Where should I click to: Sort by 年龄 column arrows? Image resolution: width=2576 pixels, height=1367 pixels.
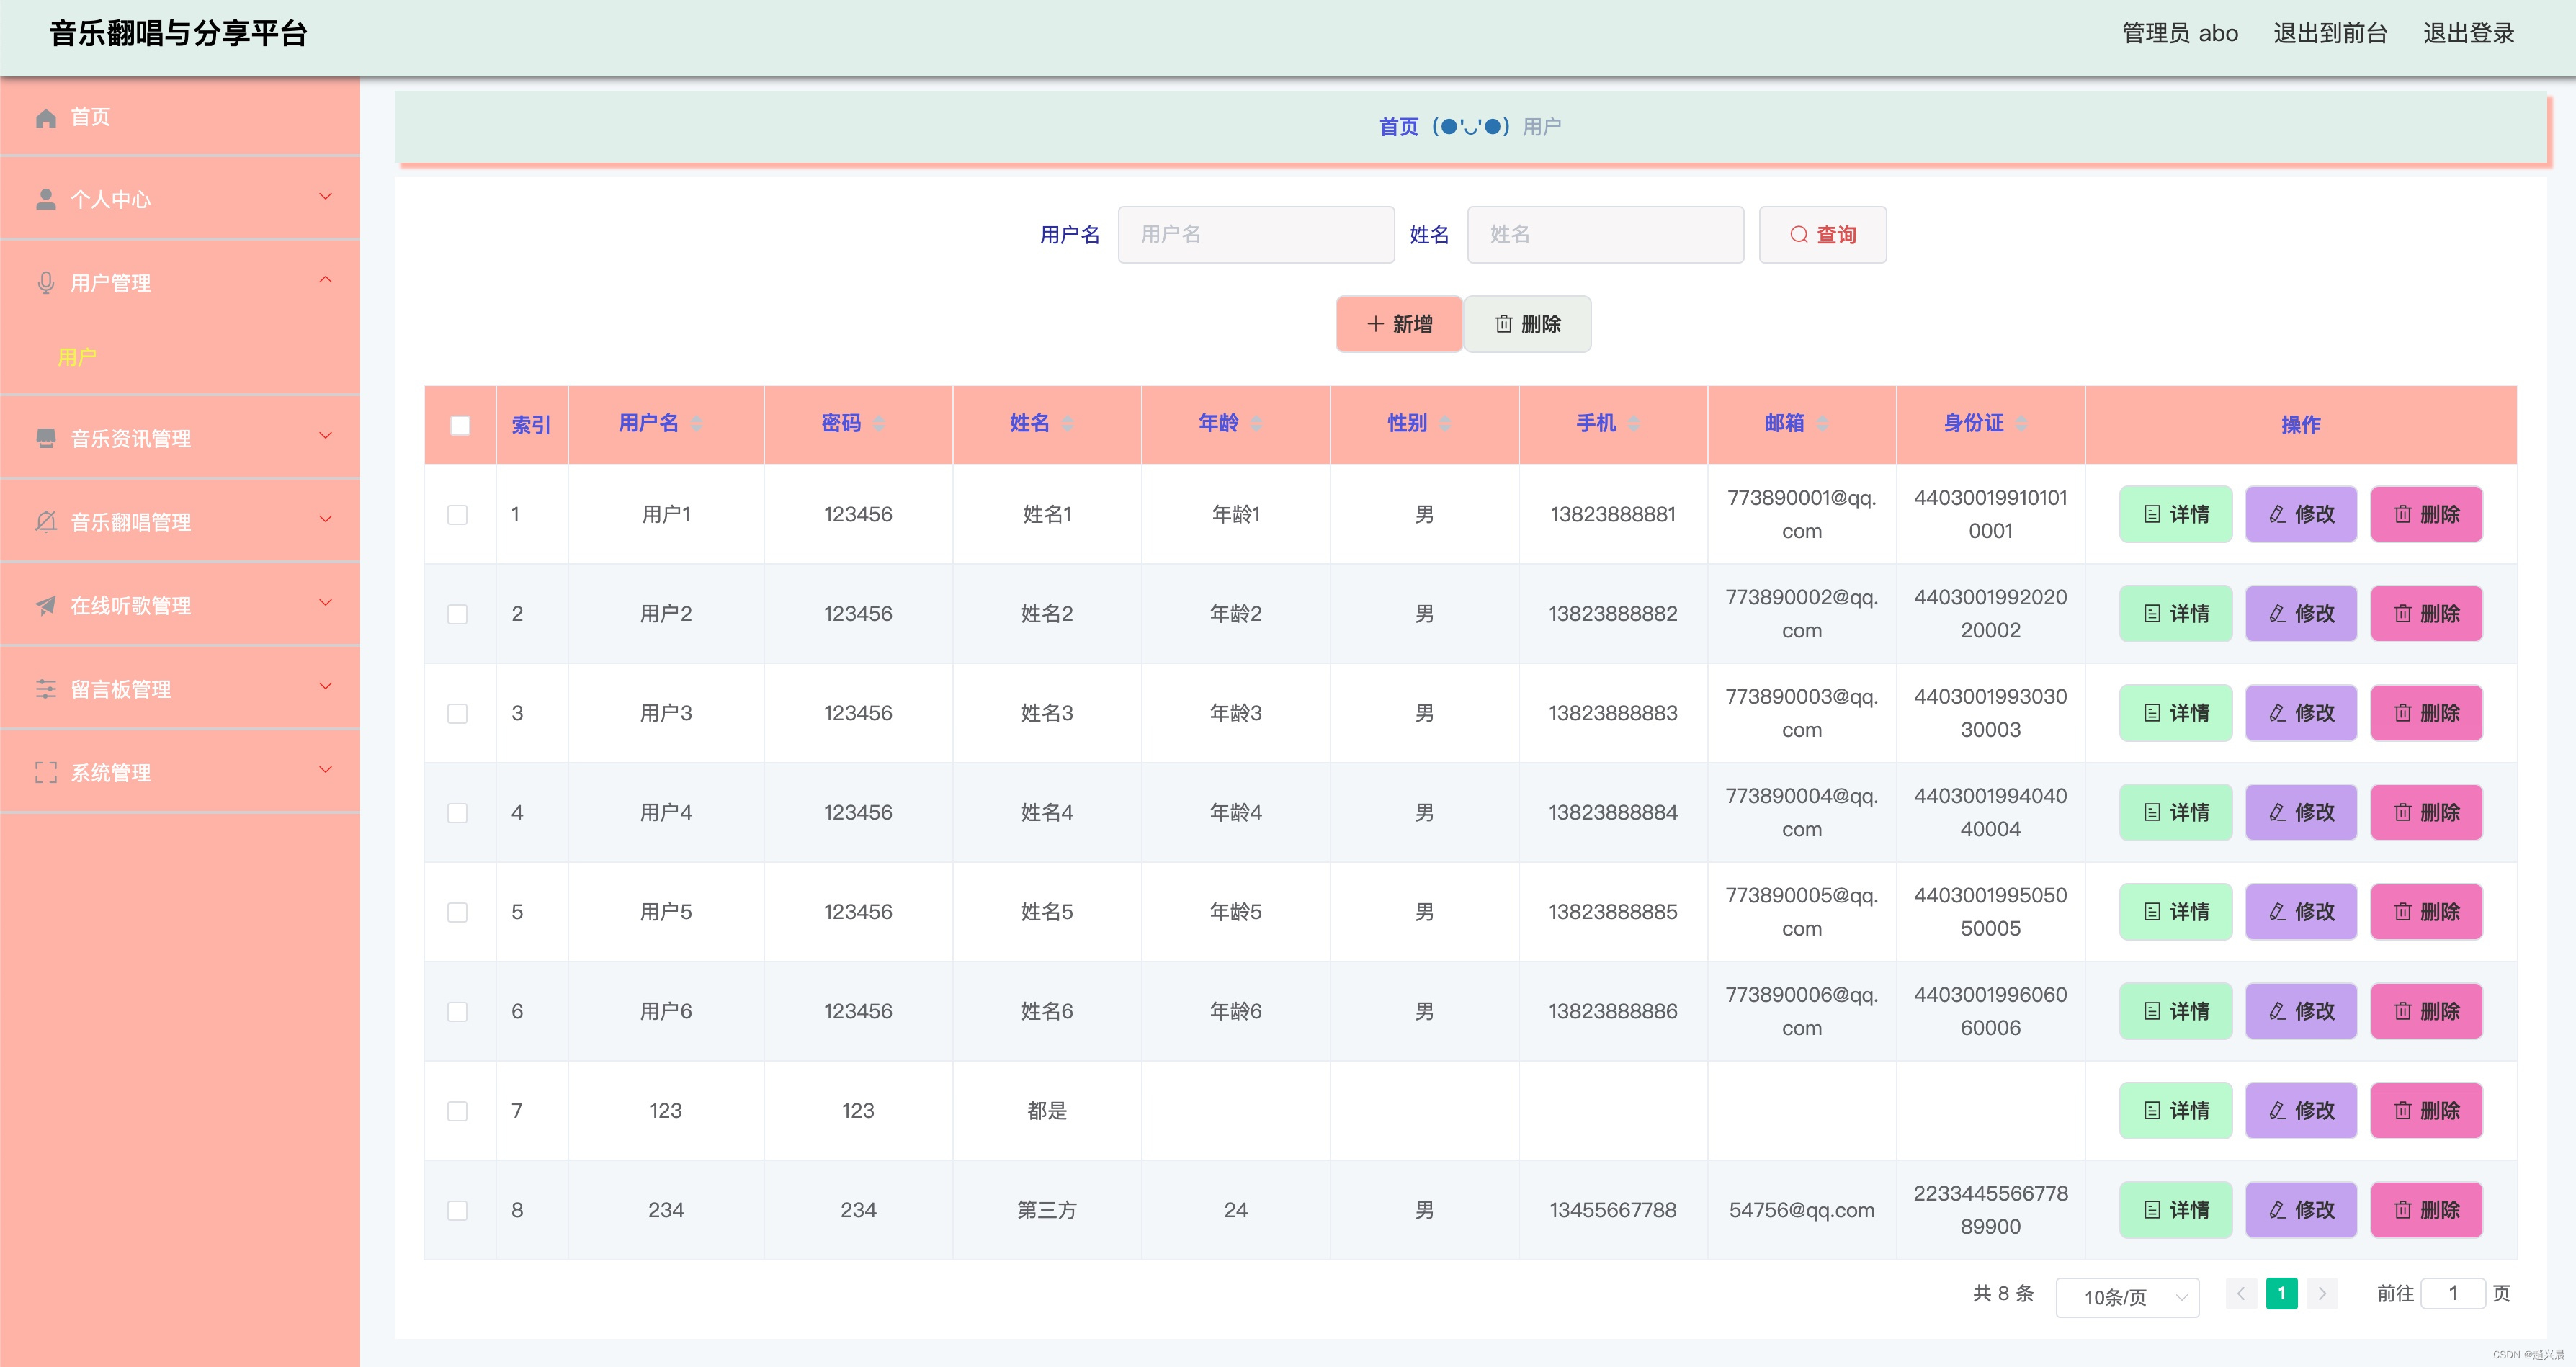1257,424
